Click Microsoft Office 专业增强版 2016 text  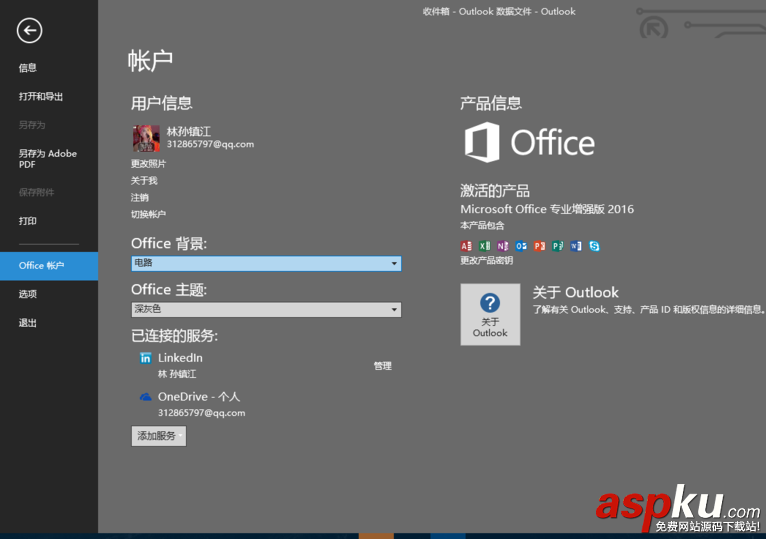coord(547,209)
